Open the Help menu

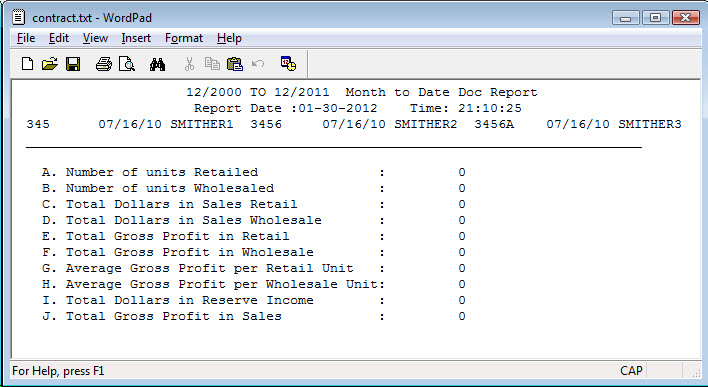229,38
